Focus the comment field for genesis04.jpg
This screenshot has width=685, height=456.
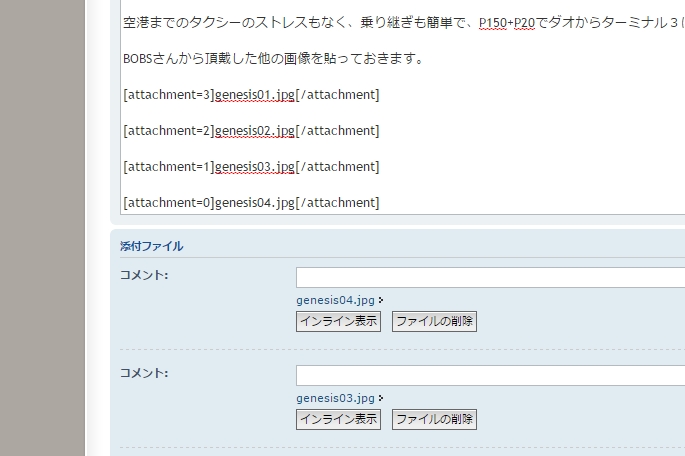click(x=490, y=277)
